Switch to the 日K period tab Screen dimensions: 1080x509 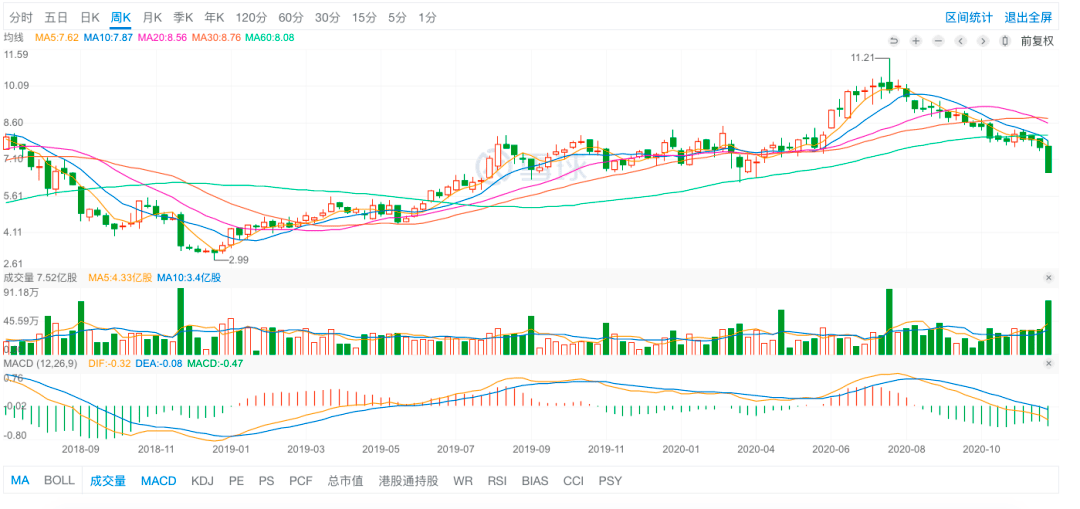(89, 17)
